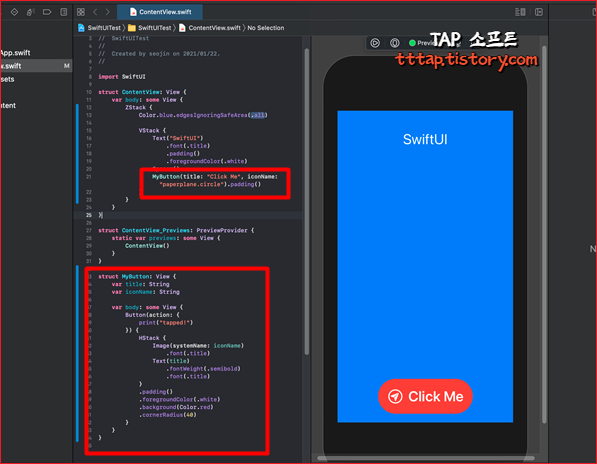
Task: Add a new editor pane on right
Action: pyautogui.click(x=539, y=12)
